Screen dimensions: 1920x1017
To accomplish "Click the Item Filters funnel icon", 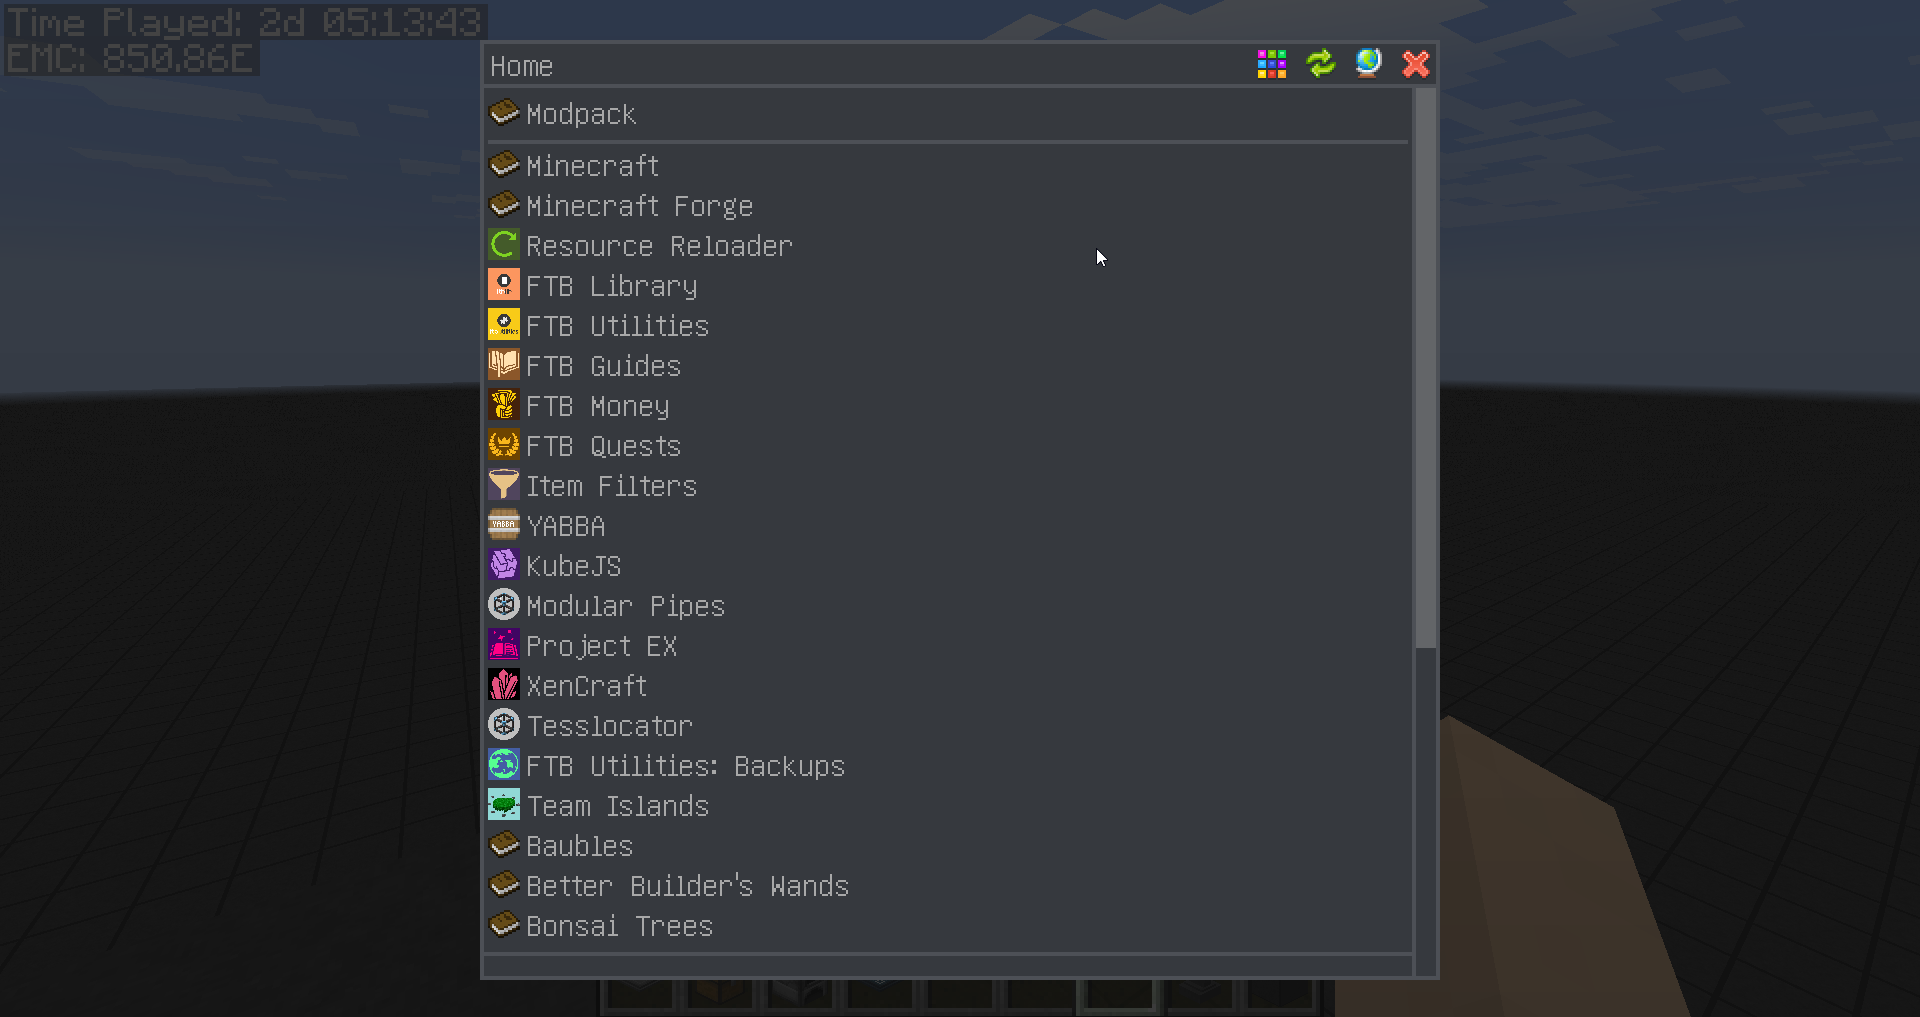I will 504,485.
